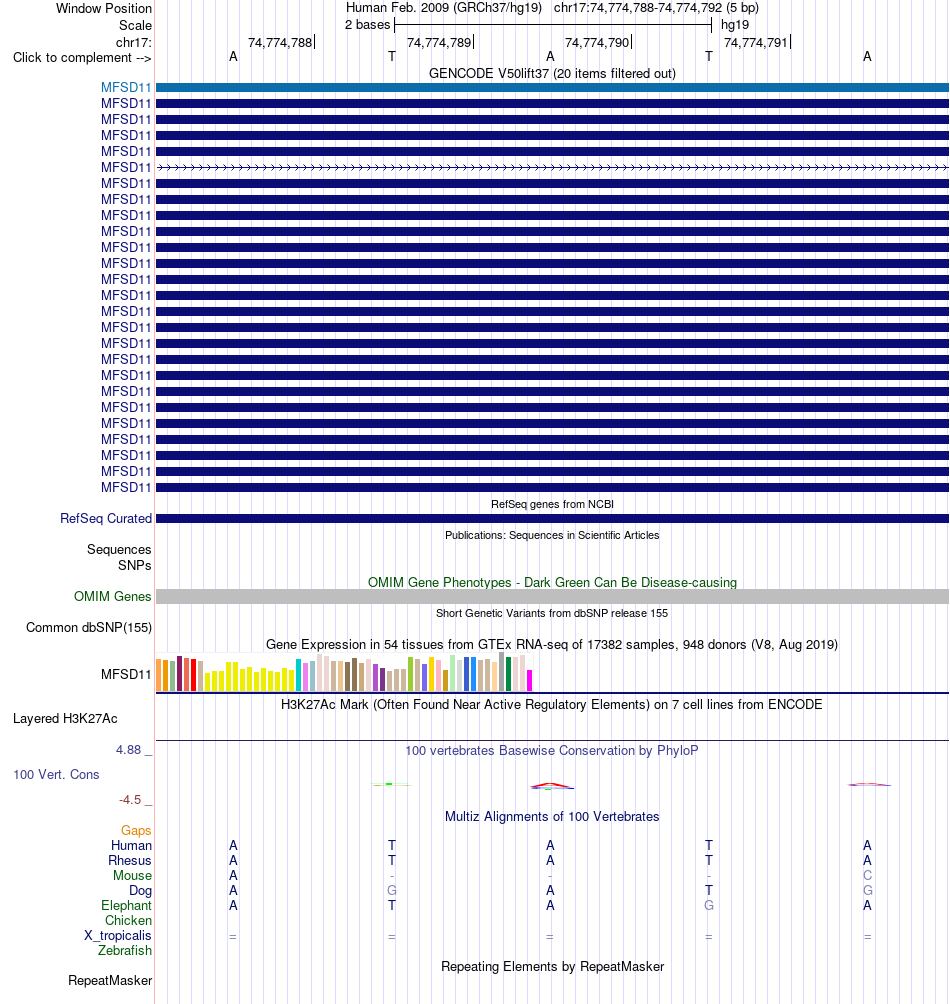Click the Window Position label

(x=104, y=8)
